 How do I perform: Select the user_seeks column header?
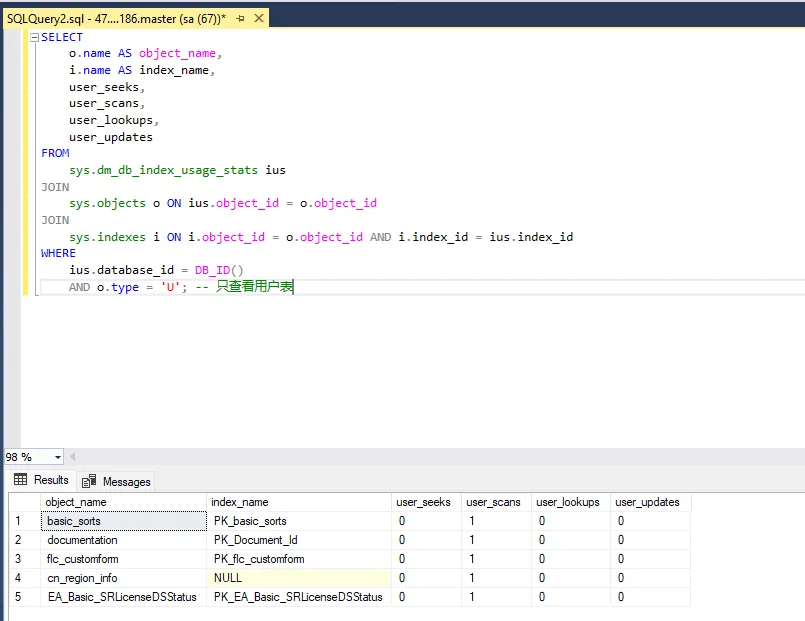[423, 502]
